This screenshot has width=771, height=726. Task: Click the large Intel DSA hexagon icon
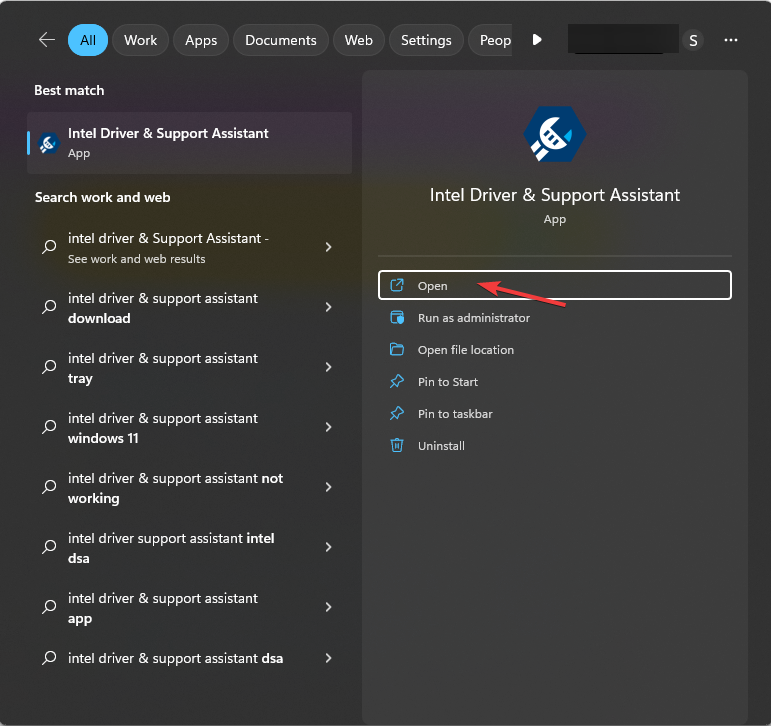point(555,134)
